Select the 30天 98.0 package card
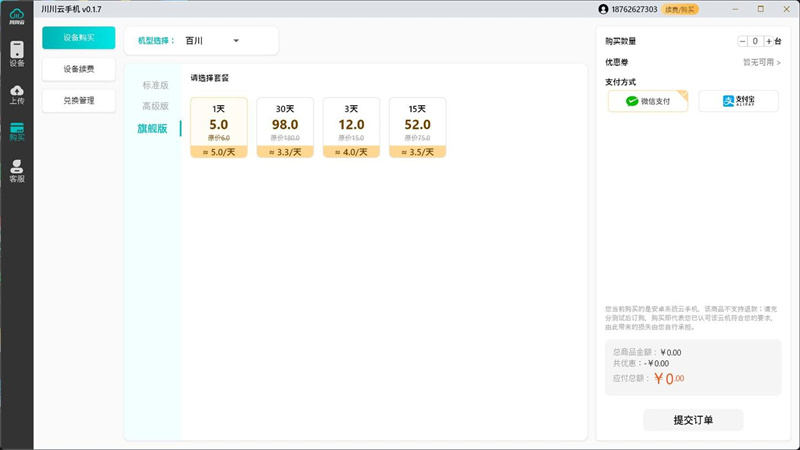Image resolution: width=800 pixels, height=450 pixels. click(x=285, y=127)
